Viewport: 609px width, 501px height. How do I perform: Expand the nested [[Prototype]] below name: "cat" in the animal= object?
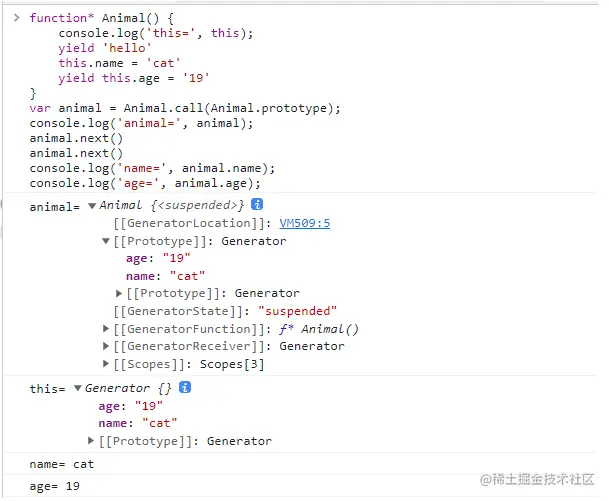pyautogui.click(x=119, y=293)
